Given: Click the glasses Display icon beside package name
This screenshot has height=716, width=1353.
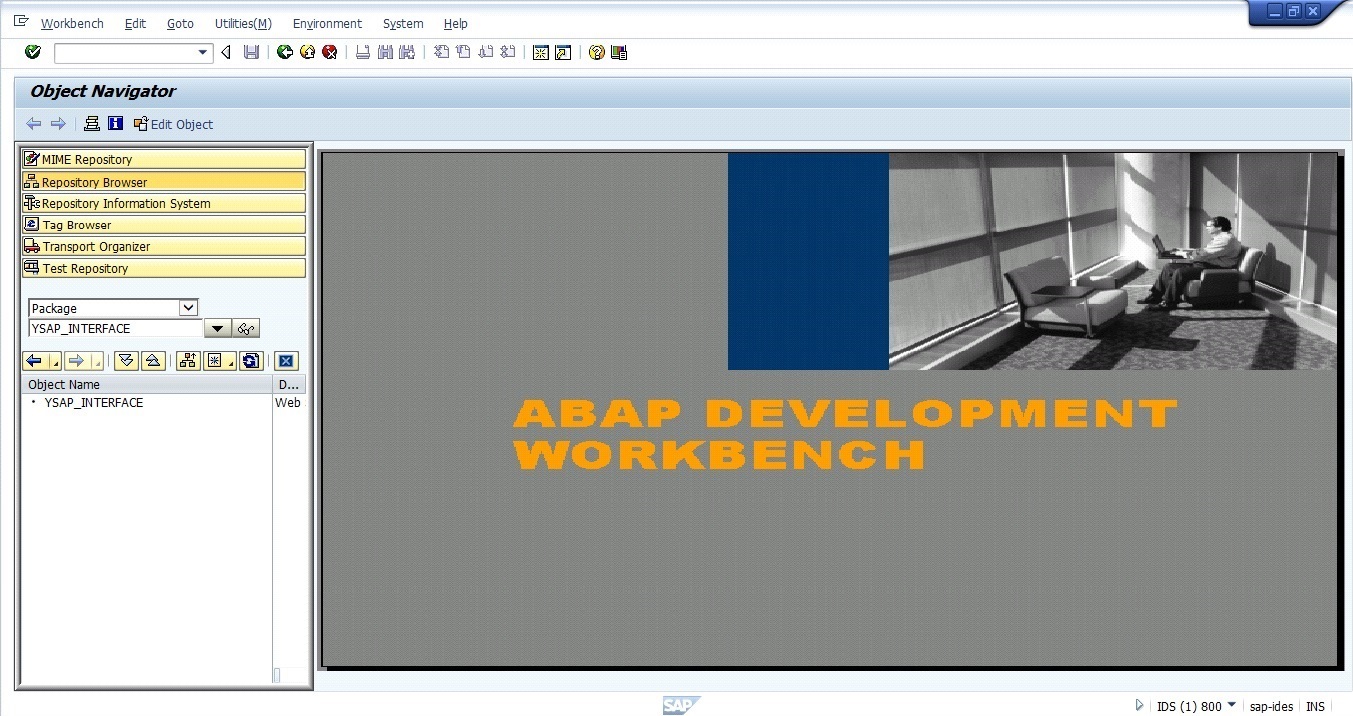Looking at the screenshot, I should (x=246, y=329).
